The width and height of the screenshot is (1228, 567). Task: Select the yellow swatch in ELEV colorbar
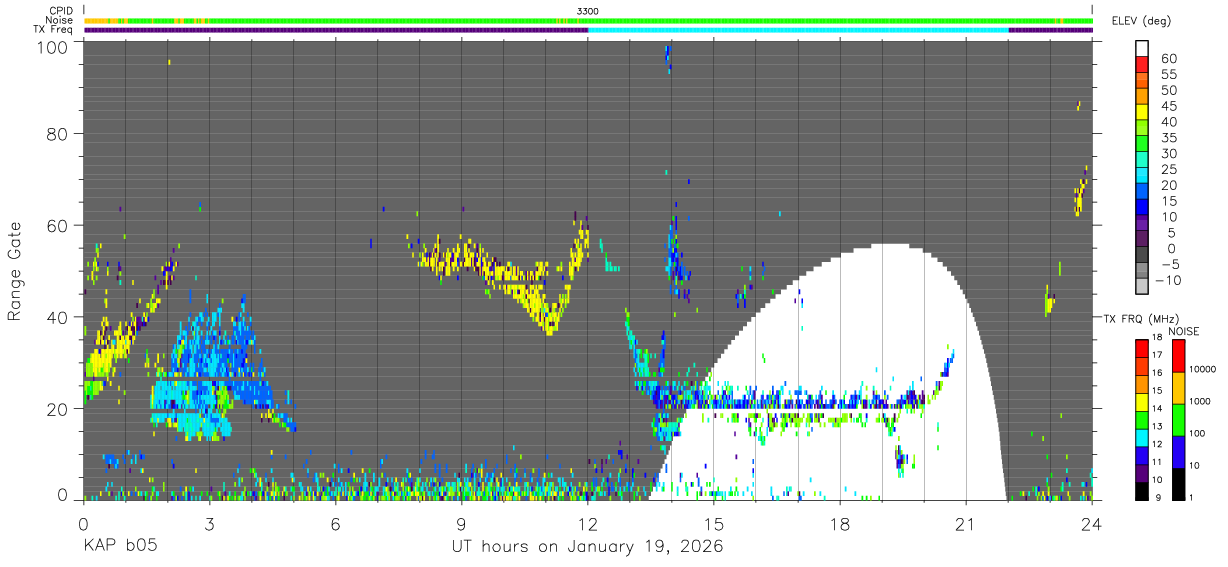click(x=1142, y=113)
